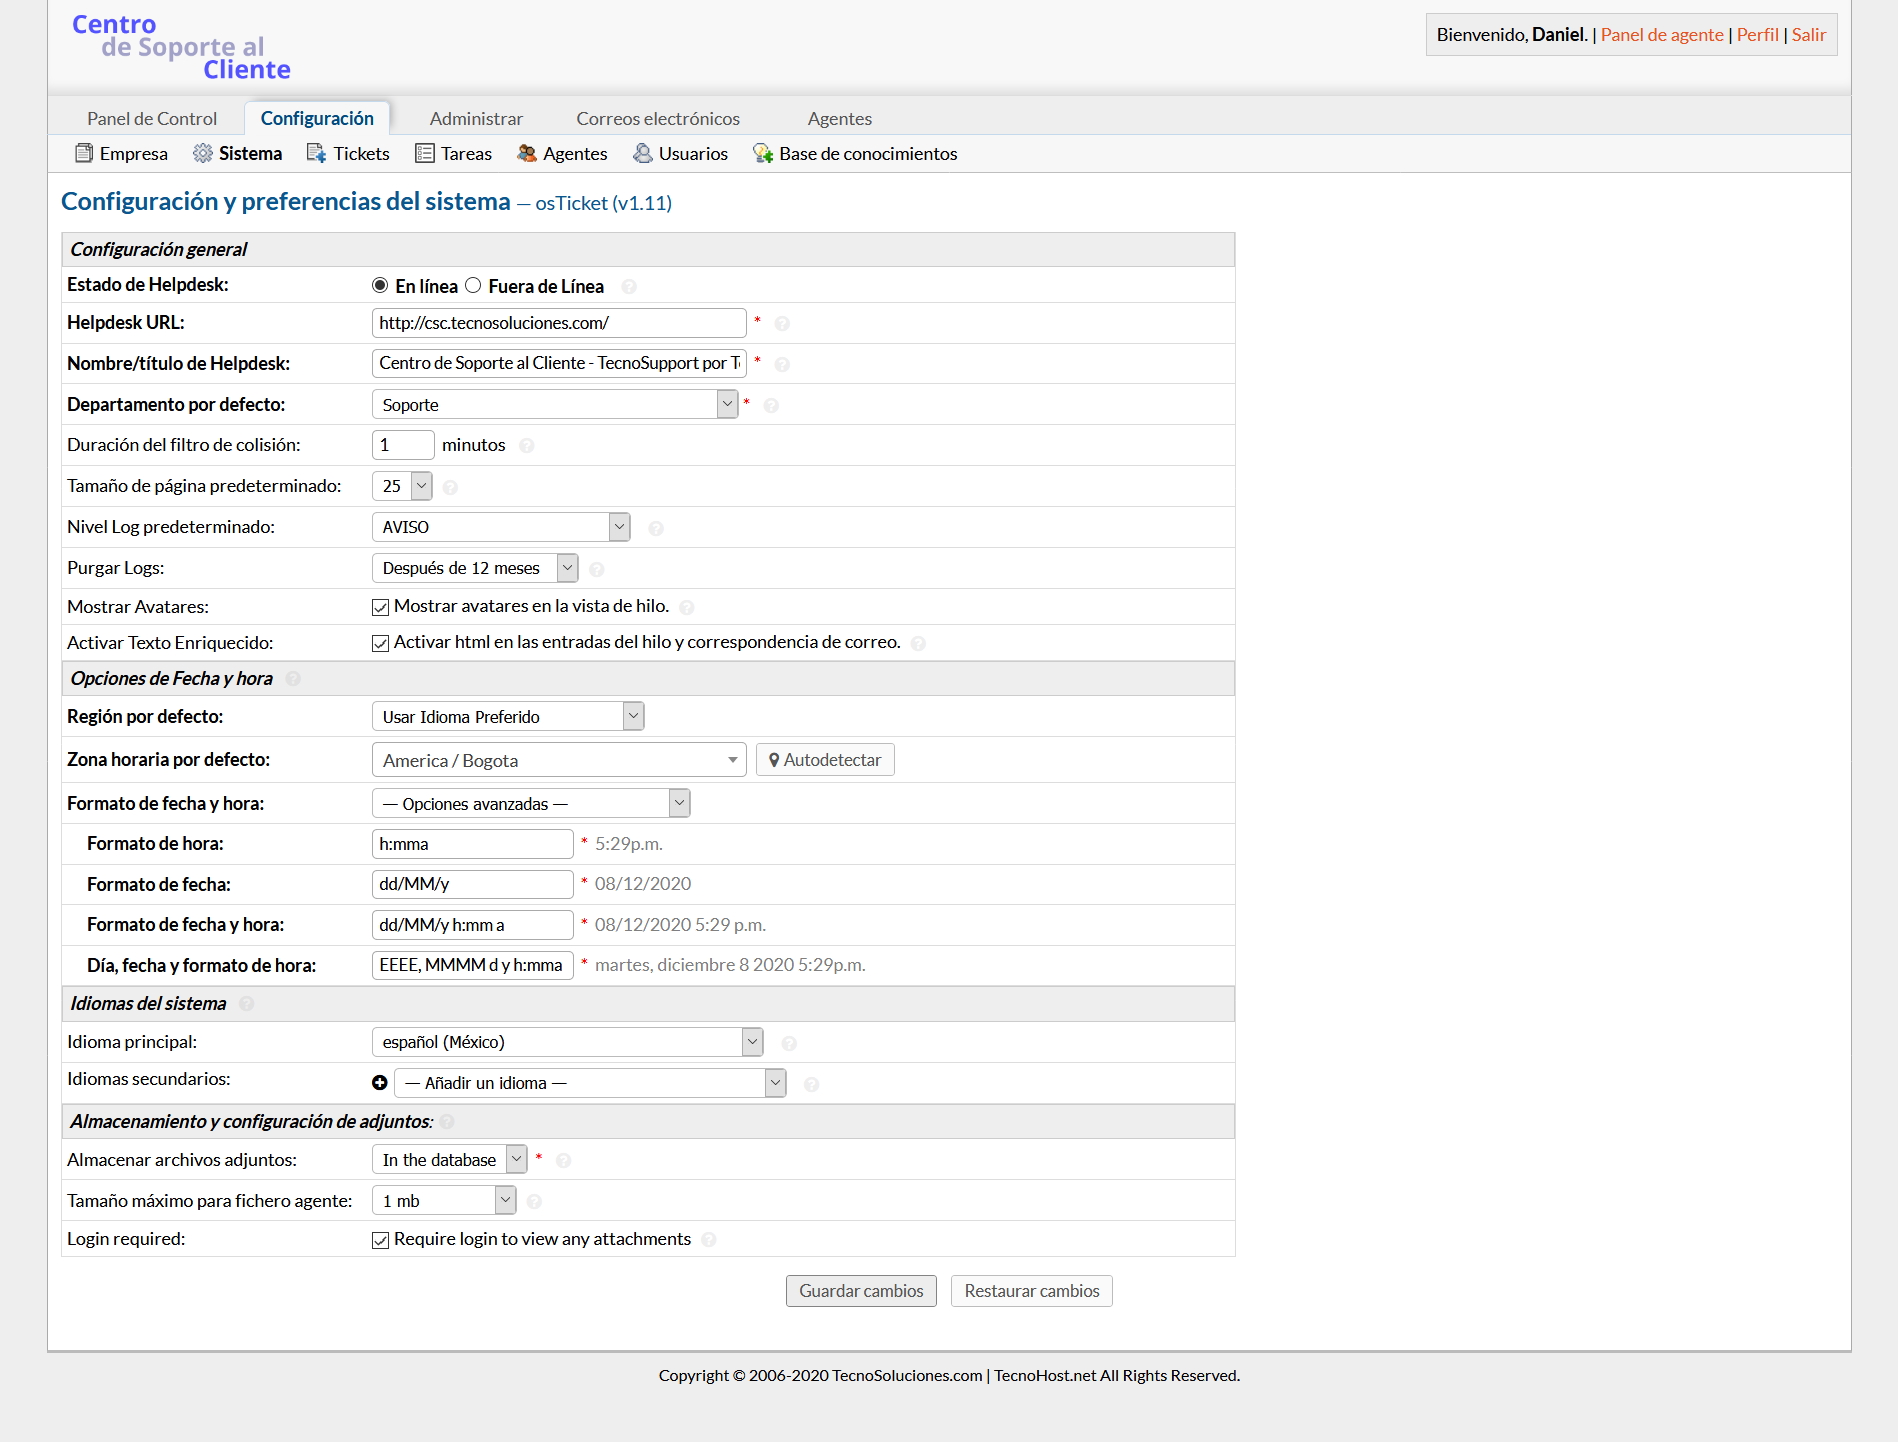Expand the Zona horaria America / Bogota selector
This screenshot has width=1898, height=1442.
pyautogui.click(x=558, y=760)
